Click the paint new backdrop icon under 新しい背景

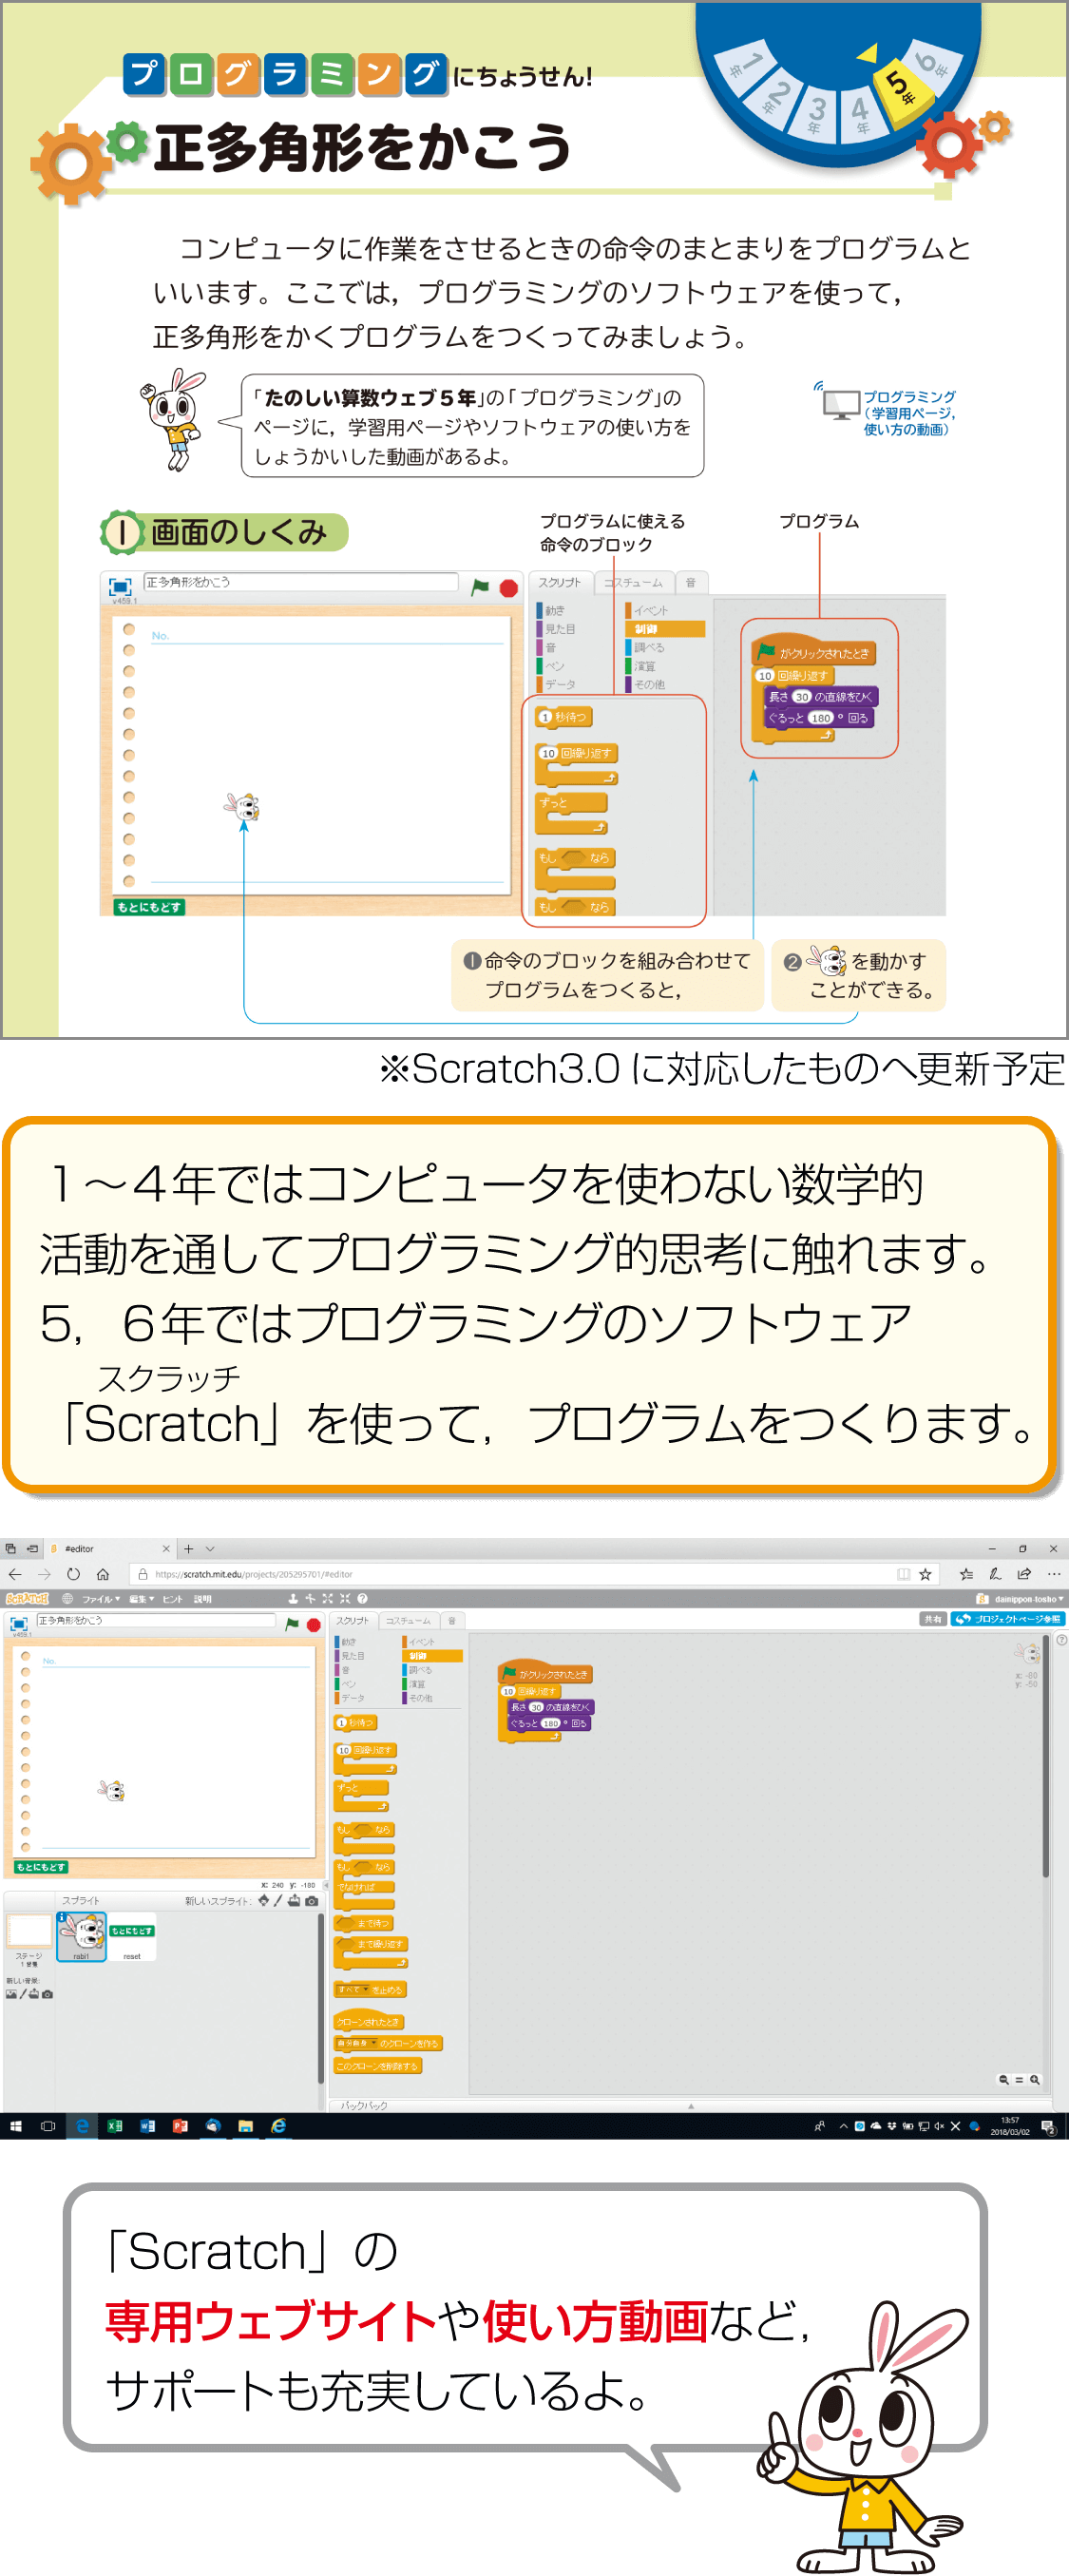click(x=22, y=1994)
